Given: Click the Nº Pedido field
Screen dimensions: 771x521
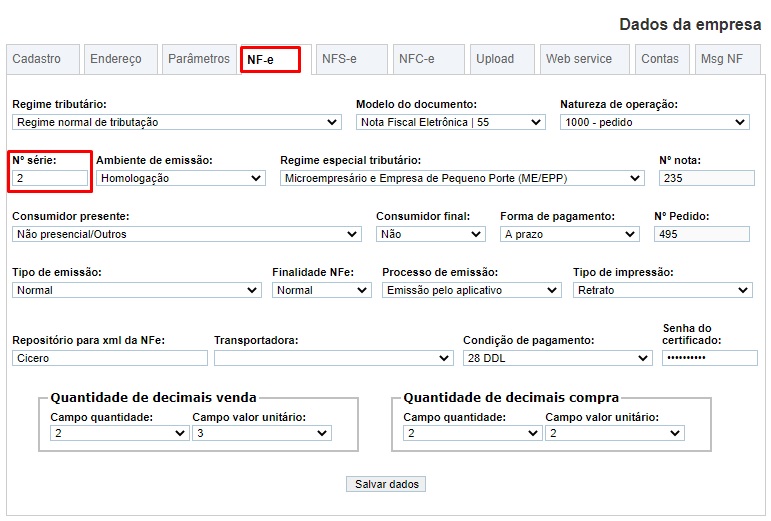Looking at the screenshot, I should coord(702,234).
